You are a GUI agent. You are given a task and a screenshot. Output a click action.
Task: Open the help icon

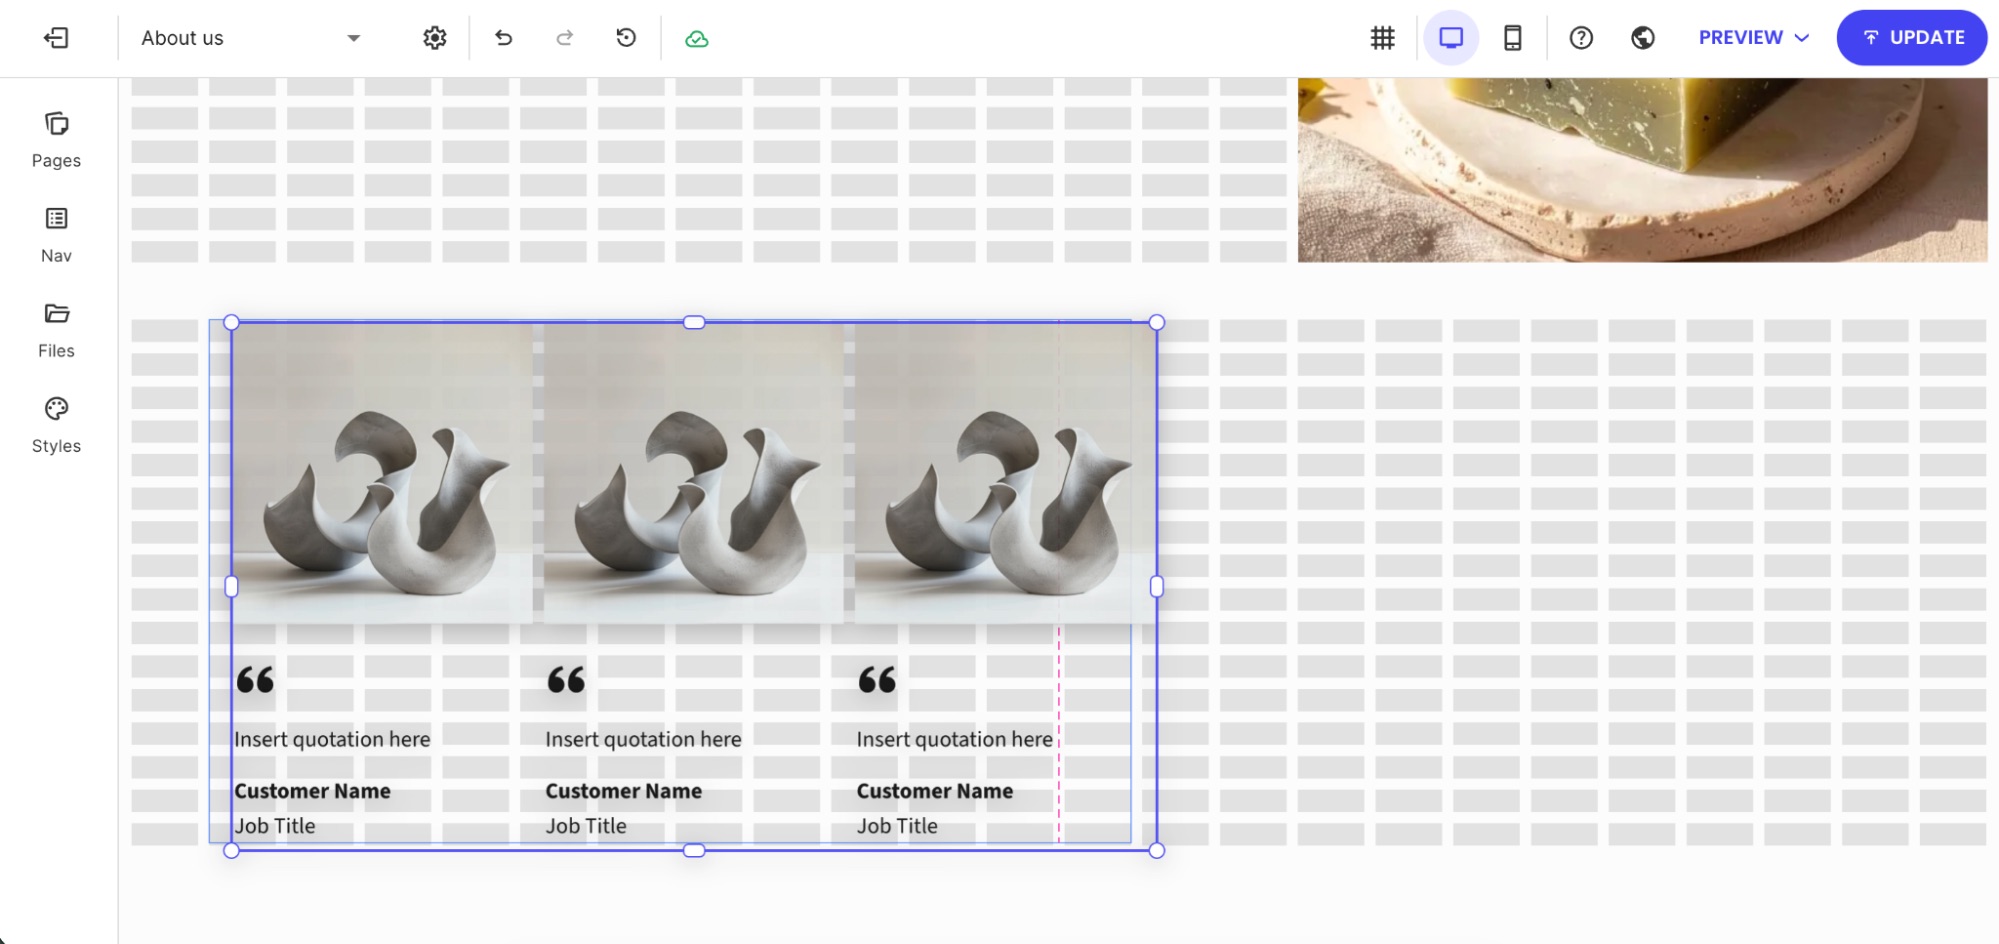click(x=1581, y=38)
